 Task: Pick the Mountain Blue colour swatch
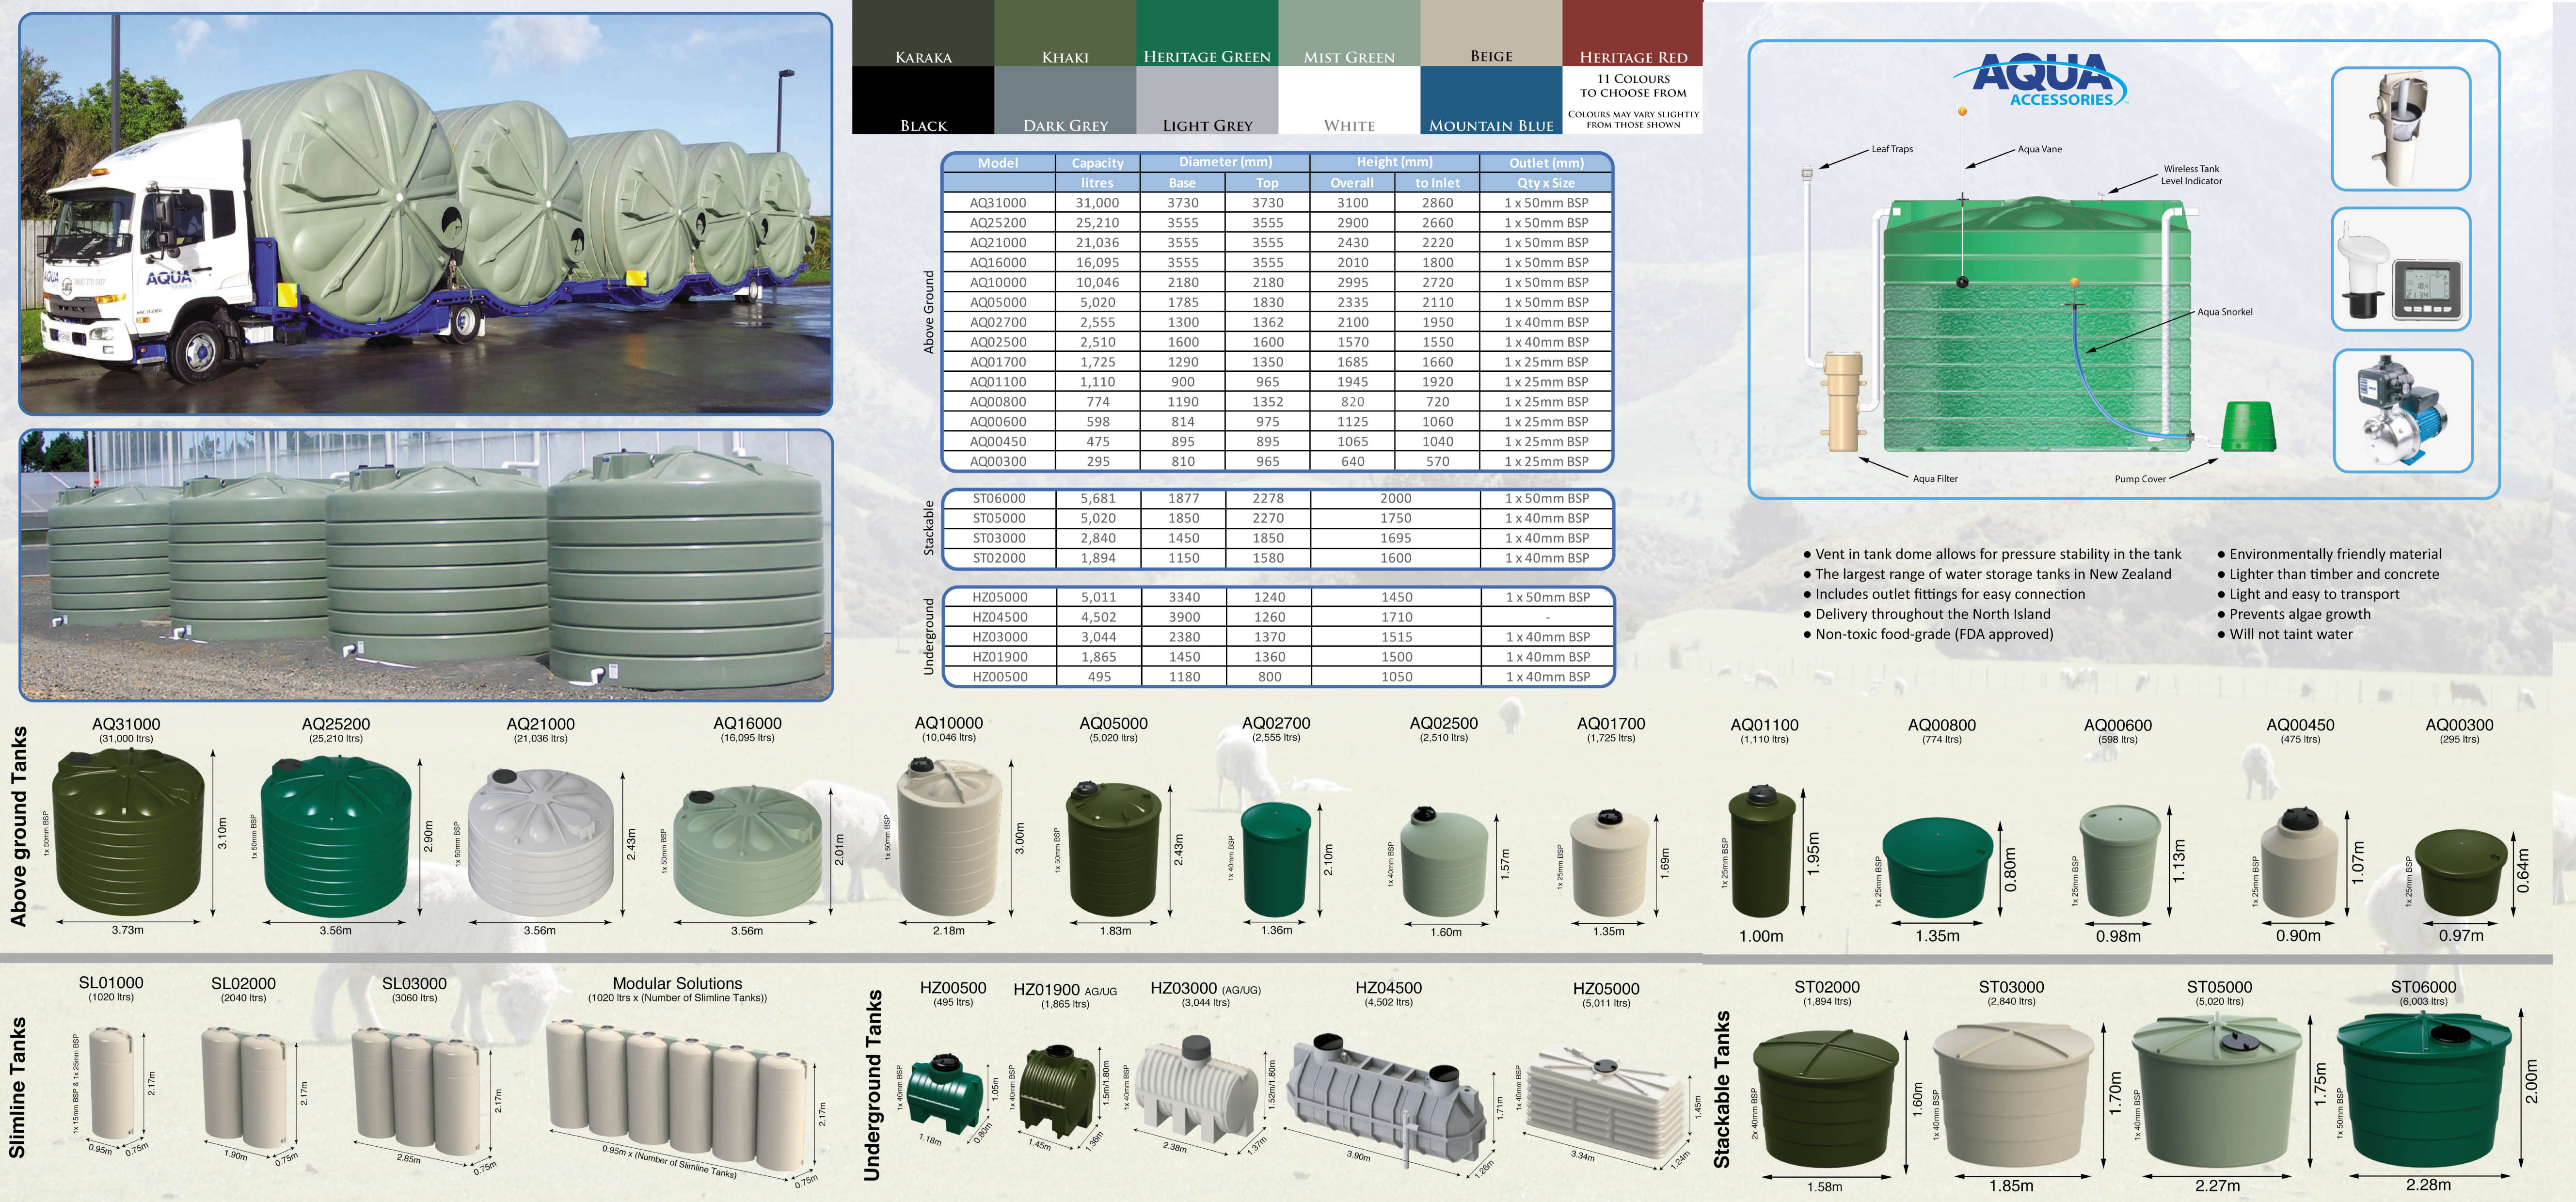pyautogui.click(x=1491, y=100)
